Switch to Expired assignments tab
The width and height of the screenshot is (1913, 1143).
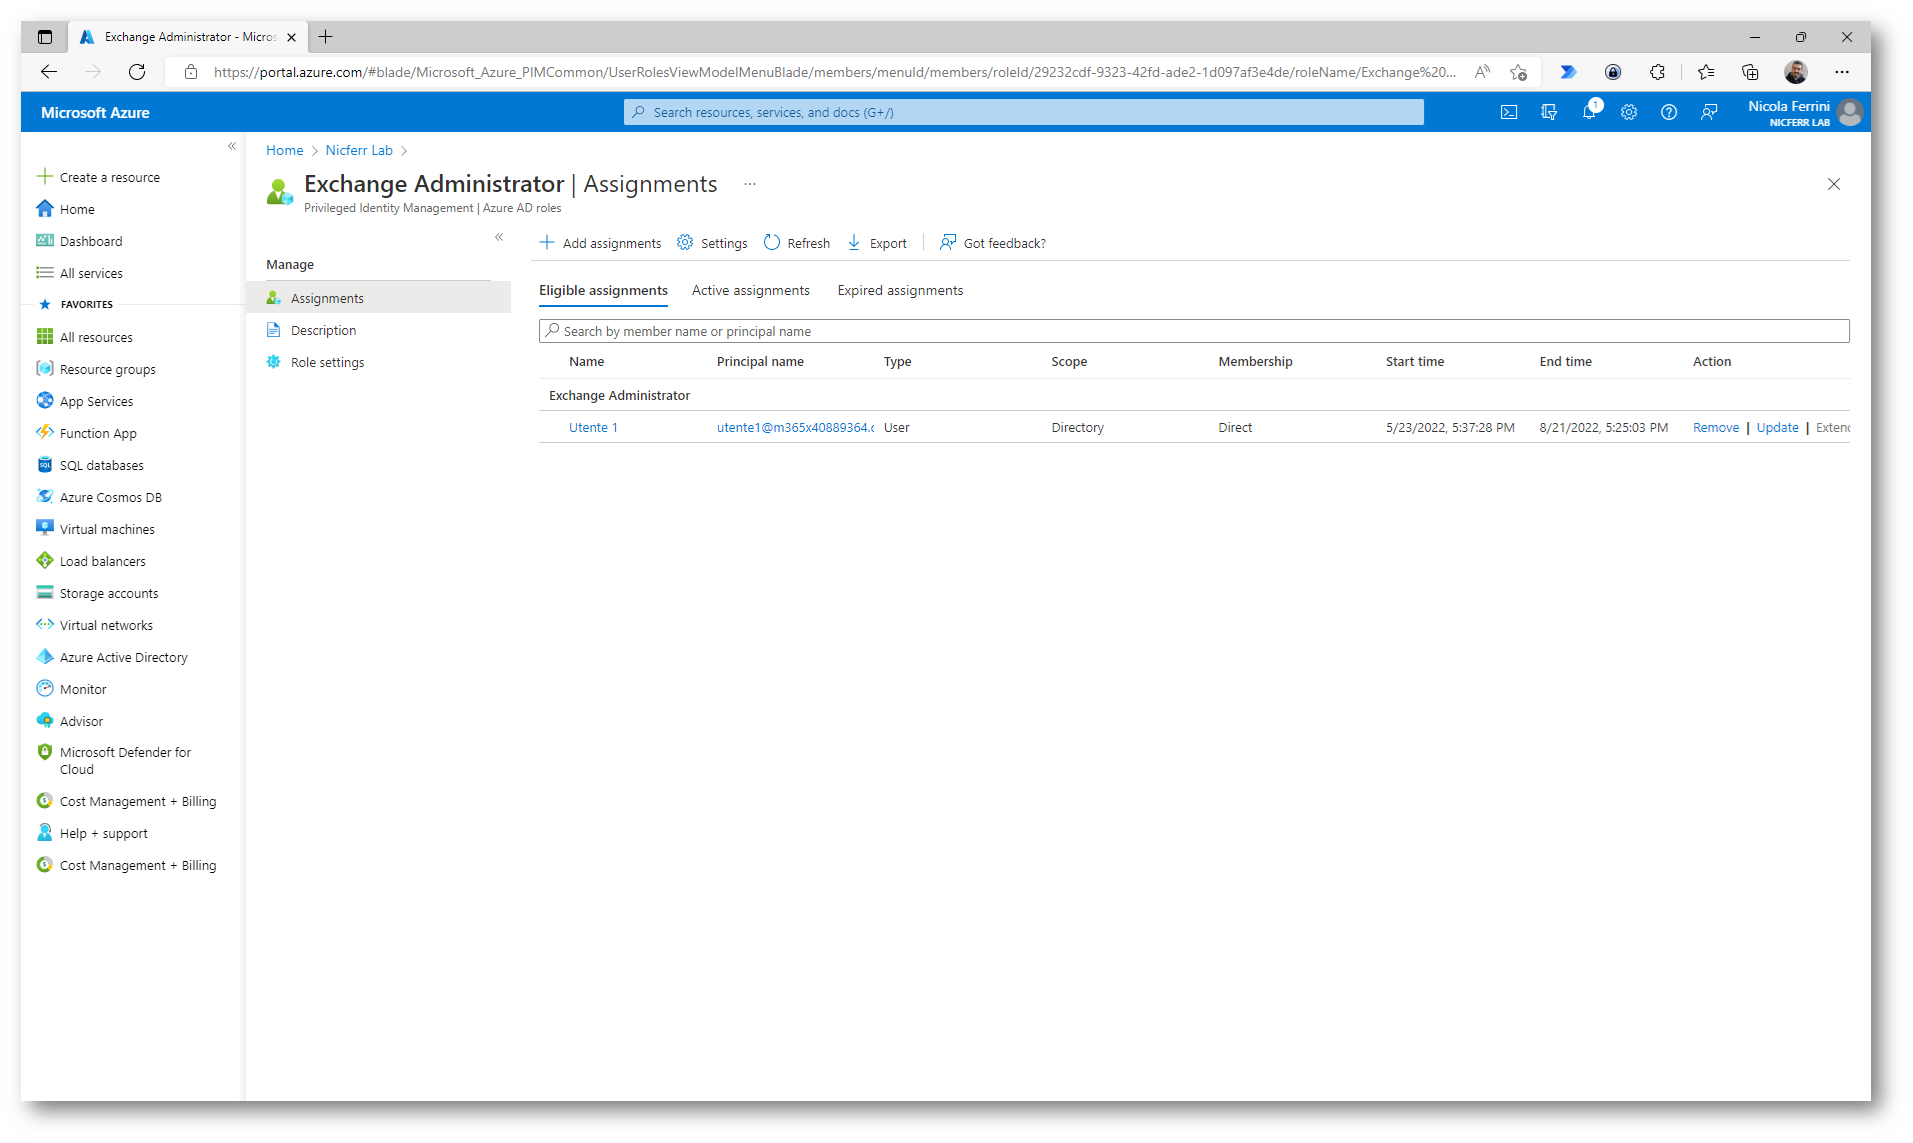[x=900, y=290]
